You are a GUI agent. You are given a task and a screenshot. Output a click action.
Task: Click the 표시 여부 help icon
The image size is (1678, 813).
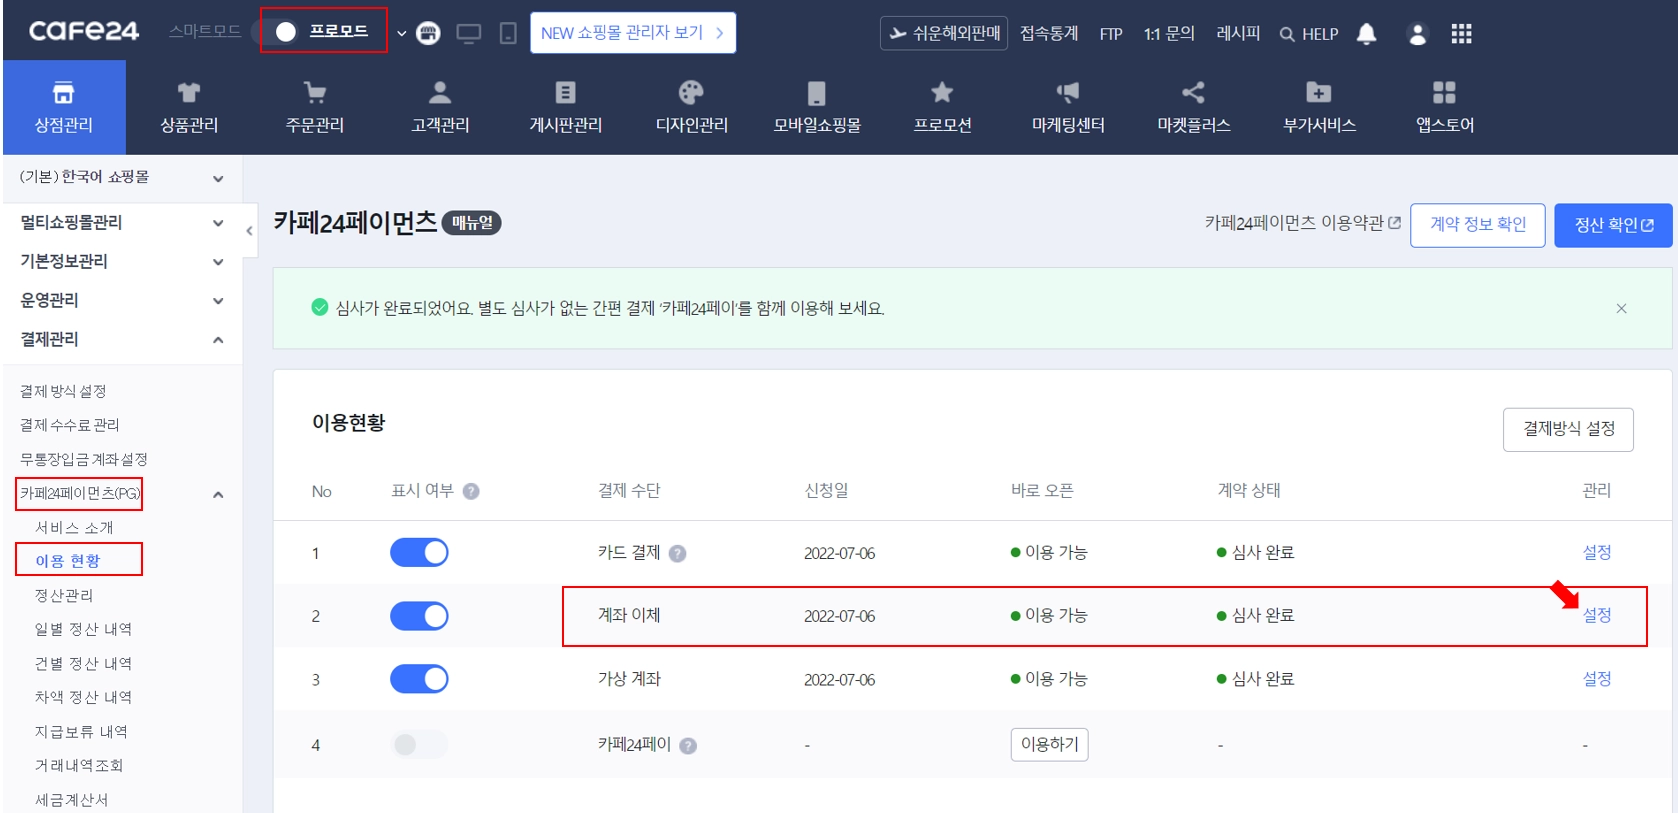471,491
